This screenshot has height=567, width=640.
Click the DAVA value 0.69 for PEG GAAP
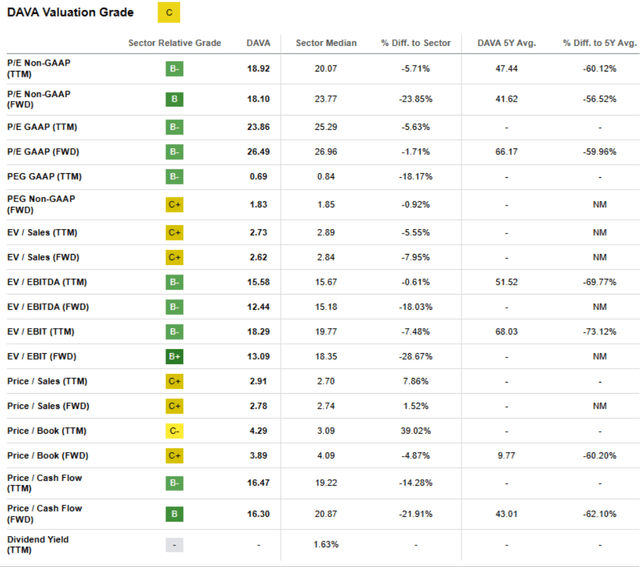(x=258, y=177)
